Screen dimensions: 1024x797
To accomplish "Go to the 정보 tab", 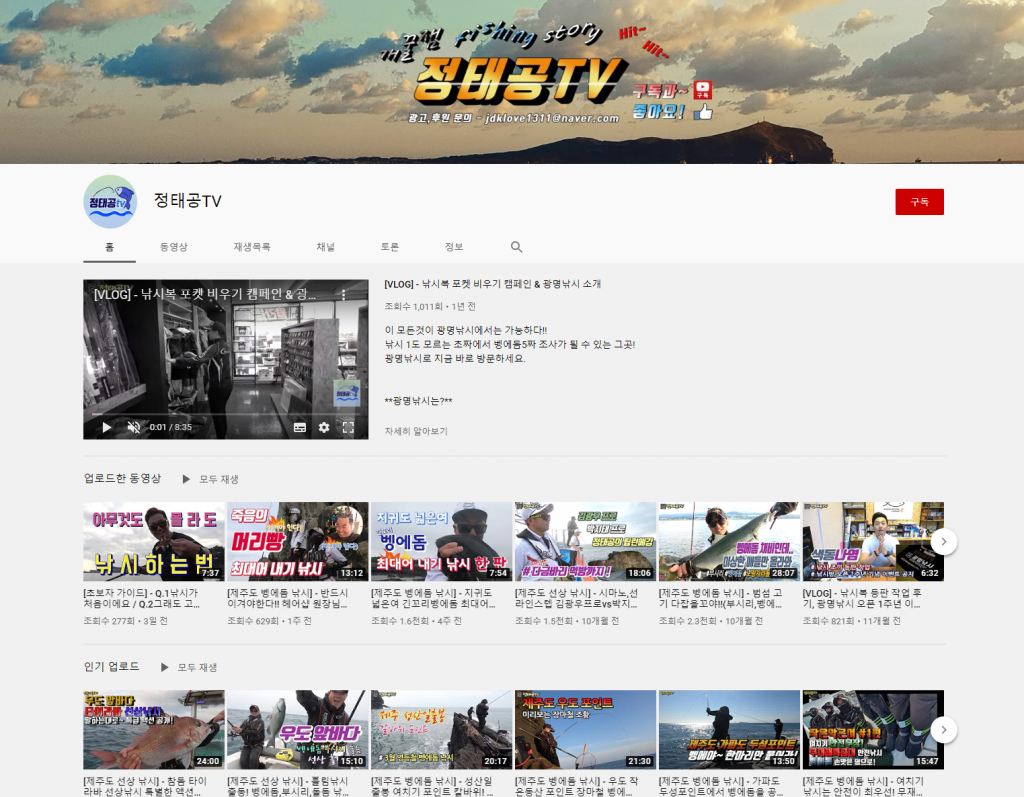I will tap(454, 247).
